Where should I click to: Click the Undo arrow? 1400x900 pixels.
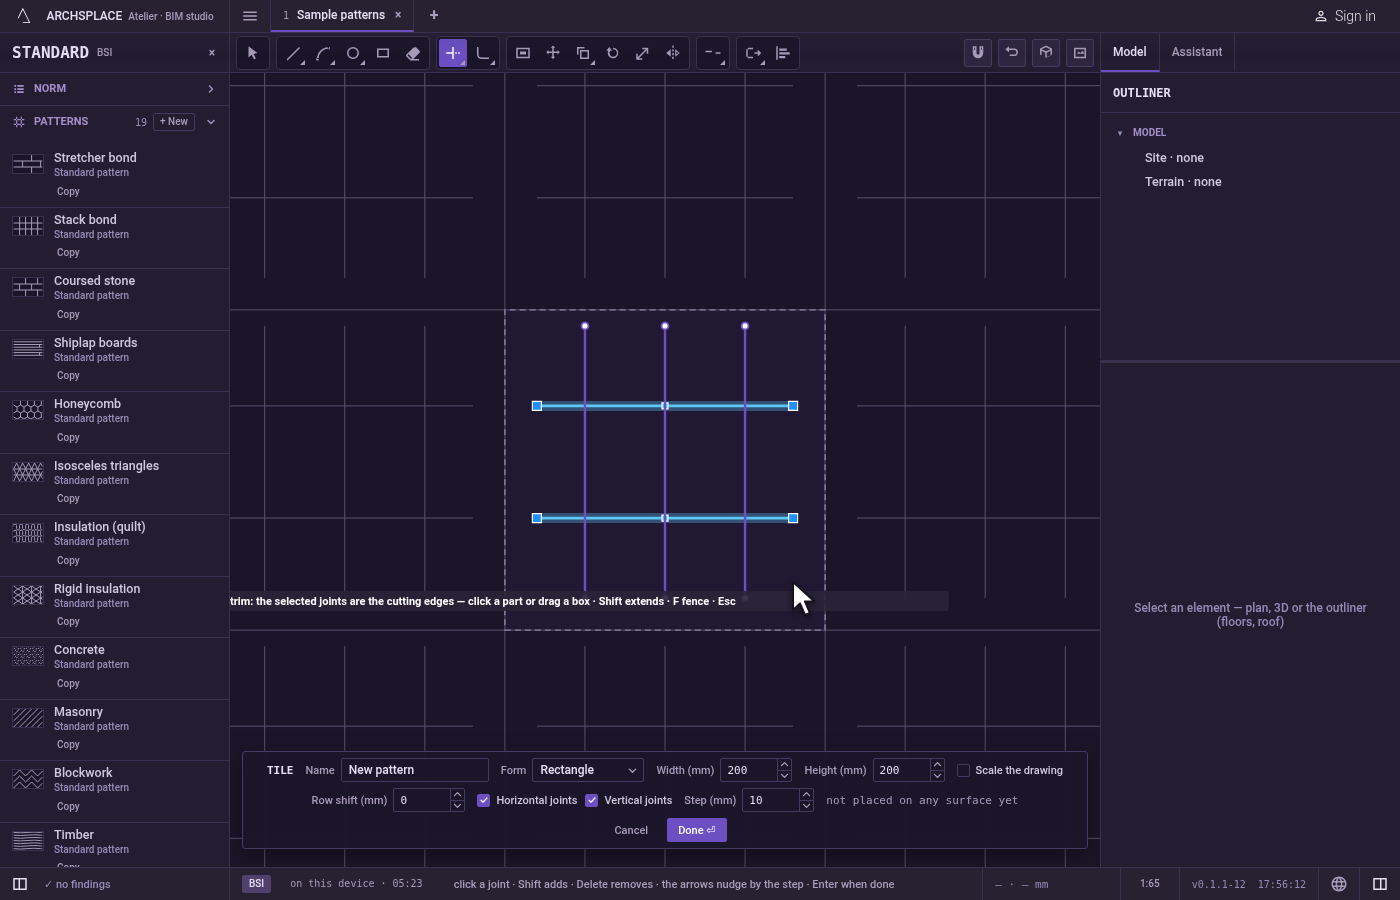pyautogui.click(x=1012, y=53)
